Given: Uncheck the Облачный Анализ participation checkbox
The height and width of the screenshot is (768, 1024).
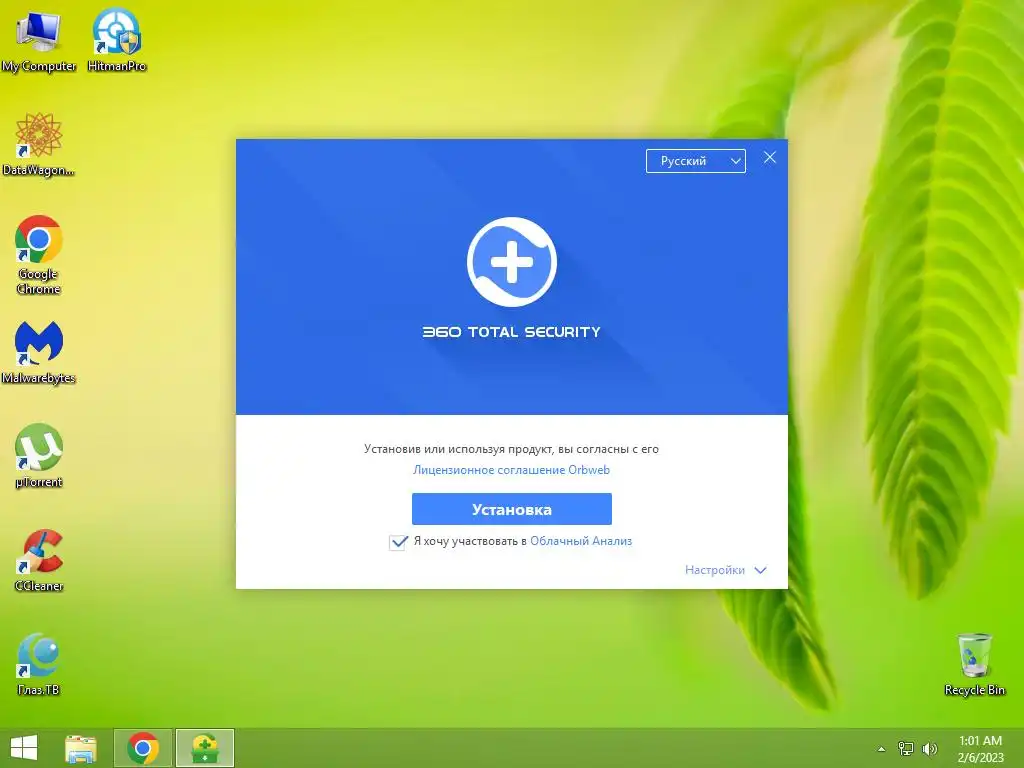Looking at the screenshot, I should [x=398, y=542].
